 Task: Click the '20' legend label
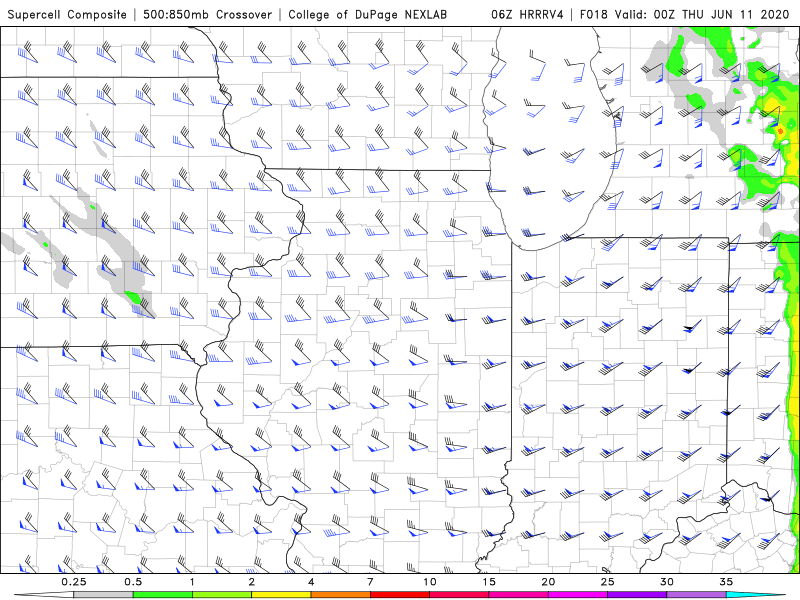coord(548,582)
